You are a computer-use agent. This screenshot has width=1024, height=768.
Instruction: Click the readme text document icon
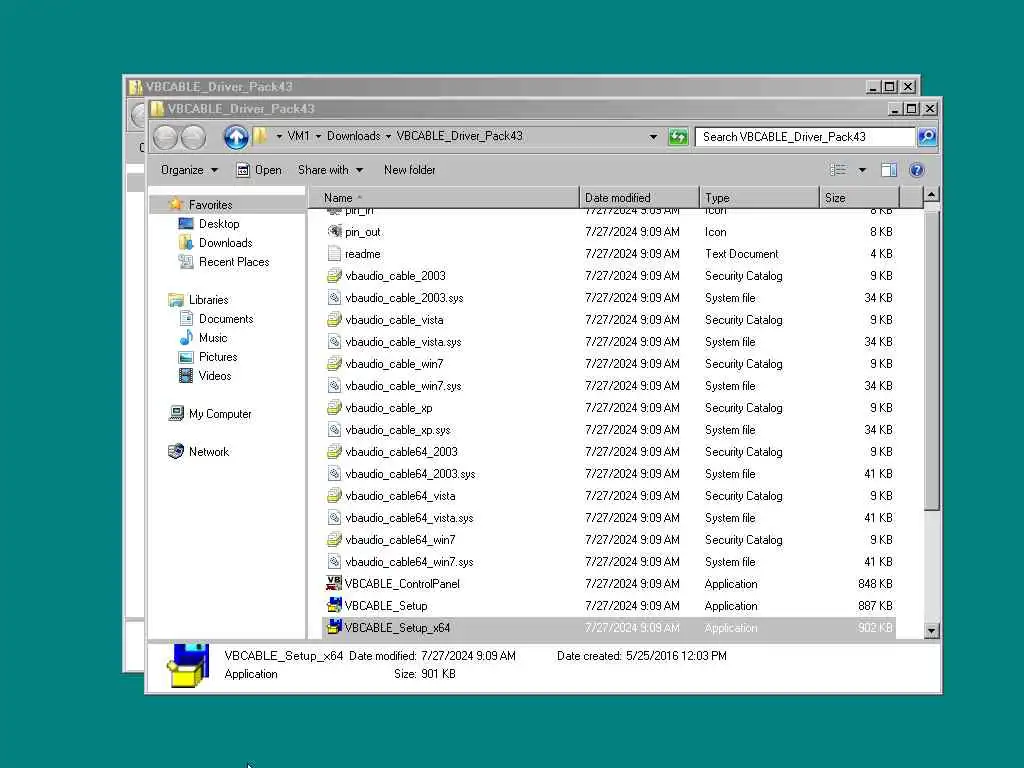(334, 253)
